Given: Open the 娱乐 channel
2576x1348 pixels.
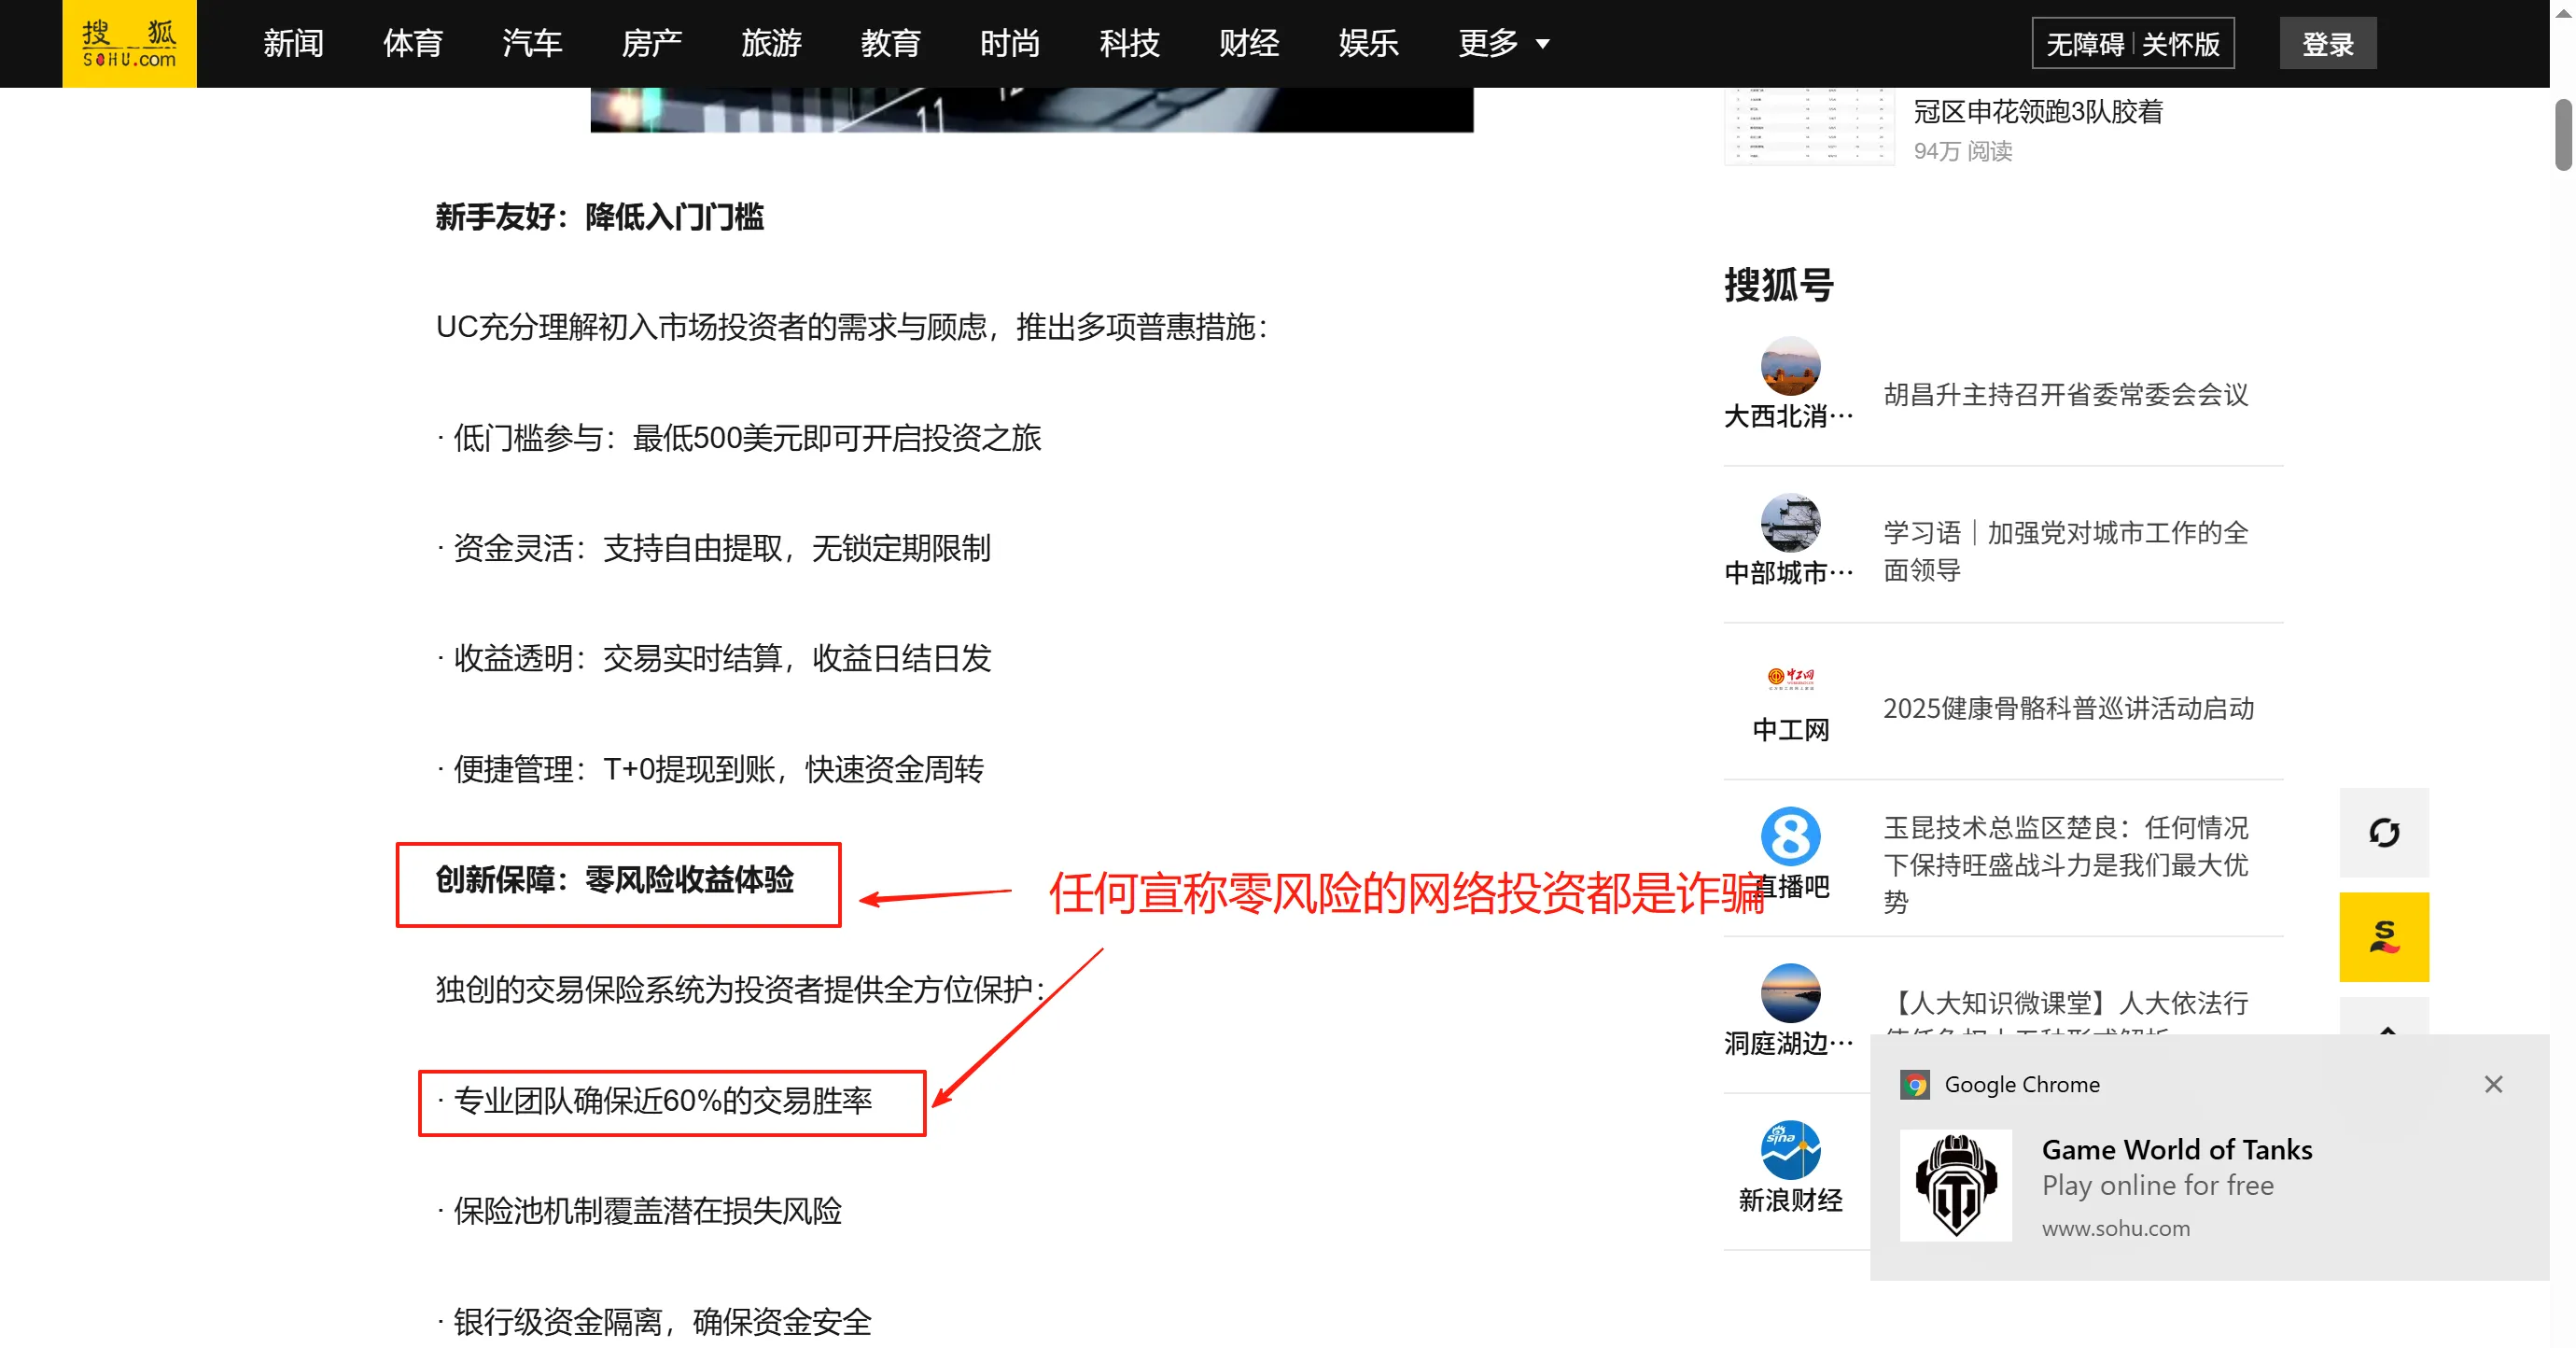Looking at the screenshot, I should tap(1368, 44).
